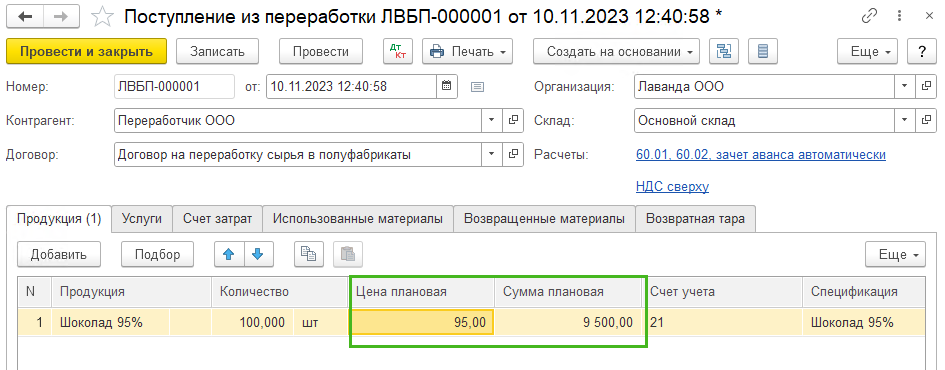
Task: Move the row up with the blue up arrow
Action: click(x=229, y=254)
